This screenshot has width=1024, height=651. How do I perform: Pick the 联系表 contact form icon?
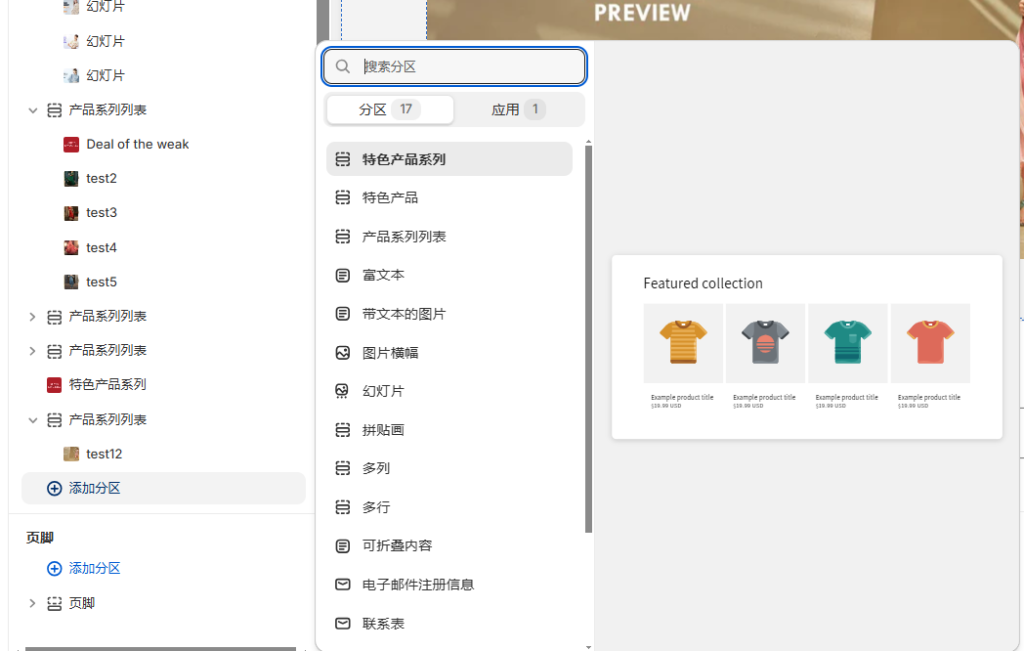(x=341, y=623)
